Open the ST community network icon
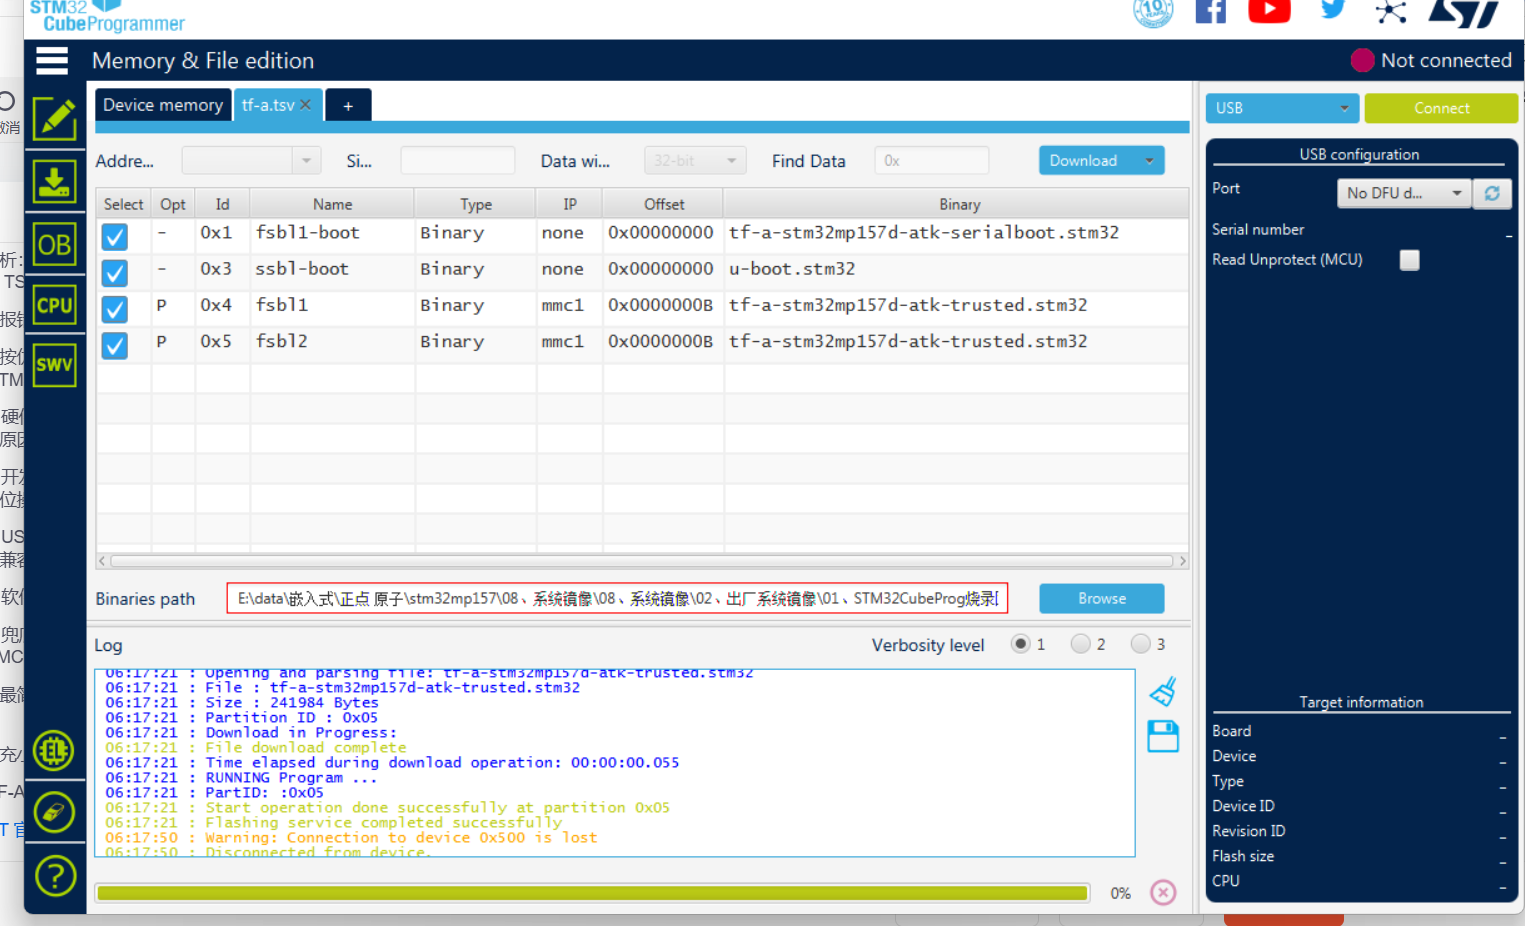1525x926 pixels. click(1391, 12)
